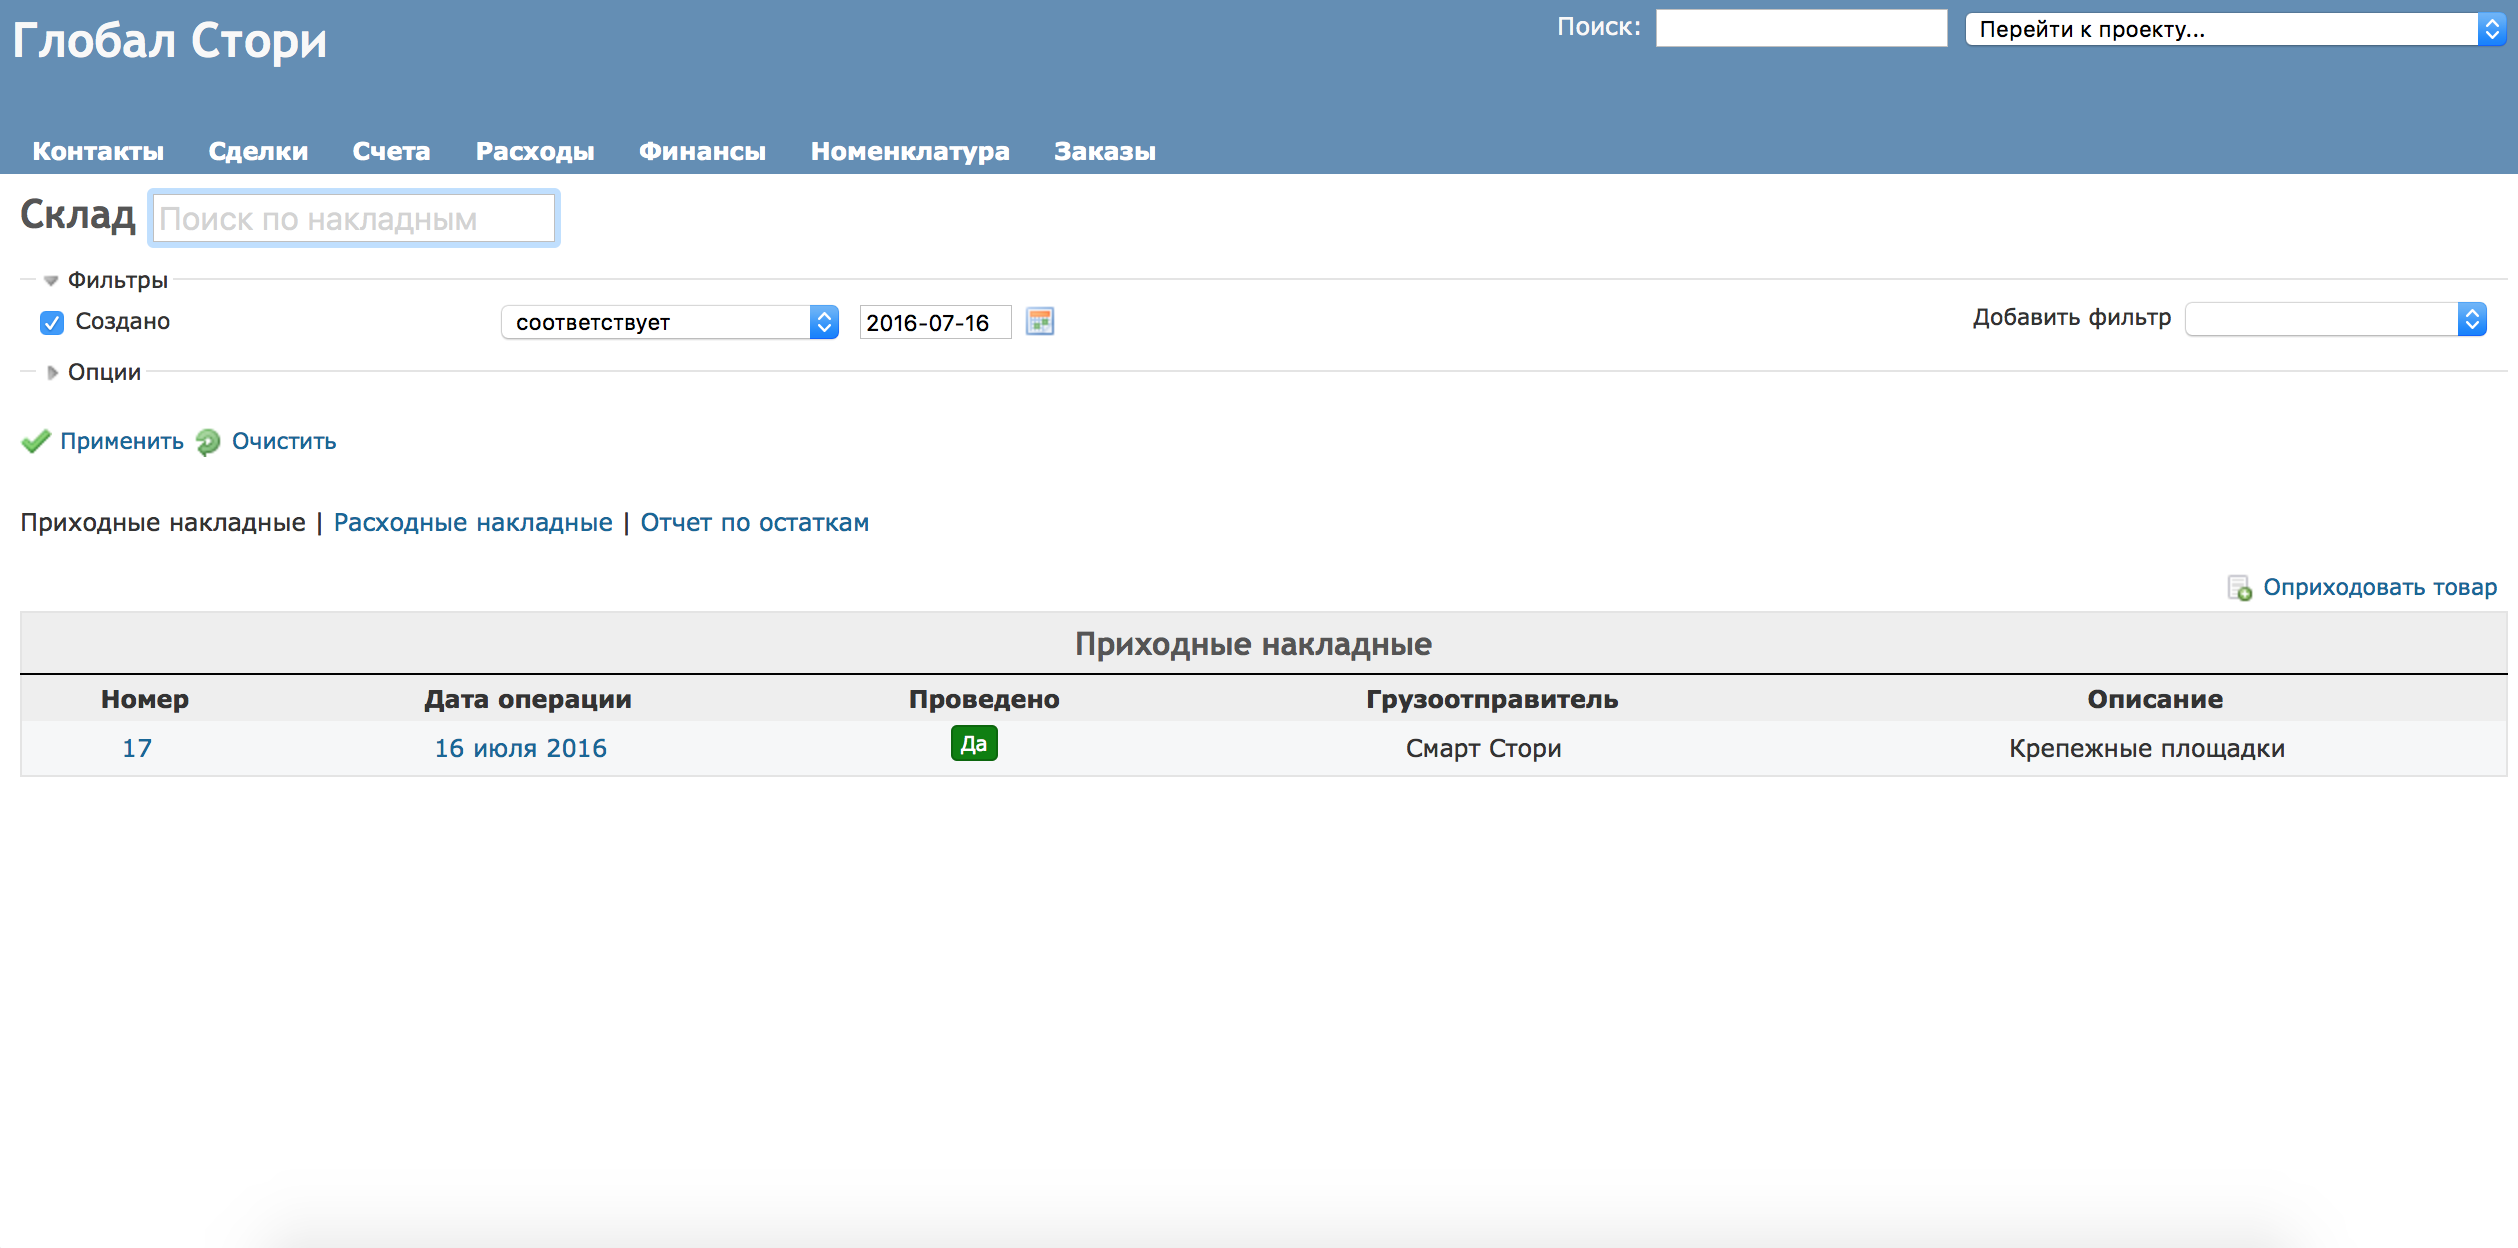Click the Проведено column header
The width and height of the screenshot is (2518, 1248).
pyautogui.click(x=984, y=699)
